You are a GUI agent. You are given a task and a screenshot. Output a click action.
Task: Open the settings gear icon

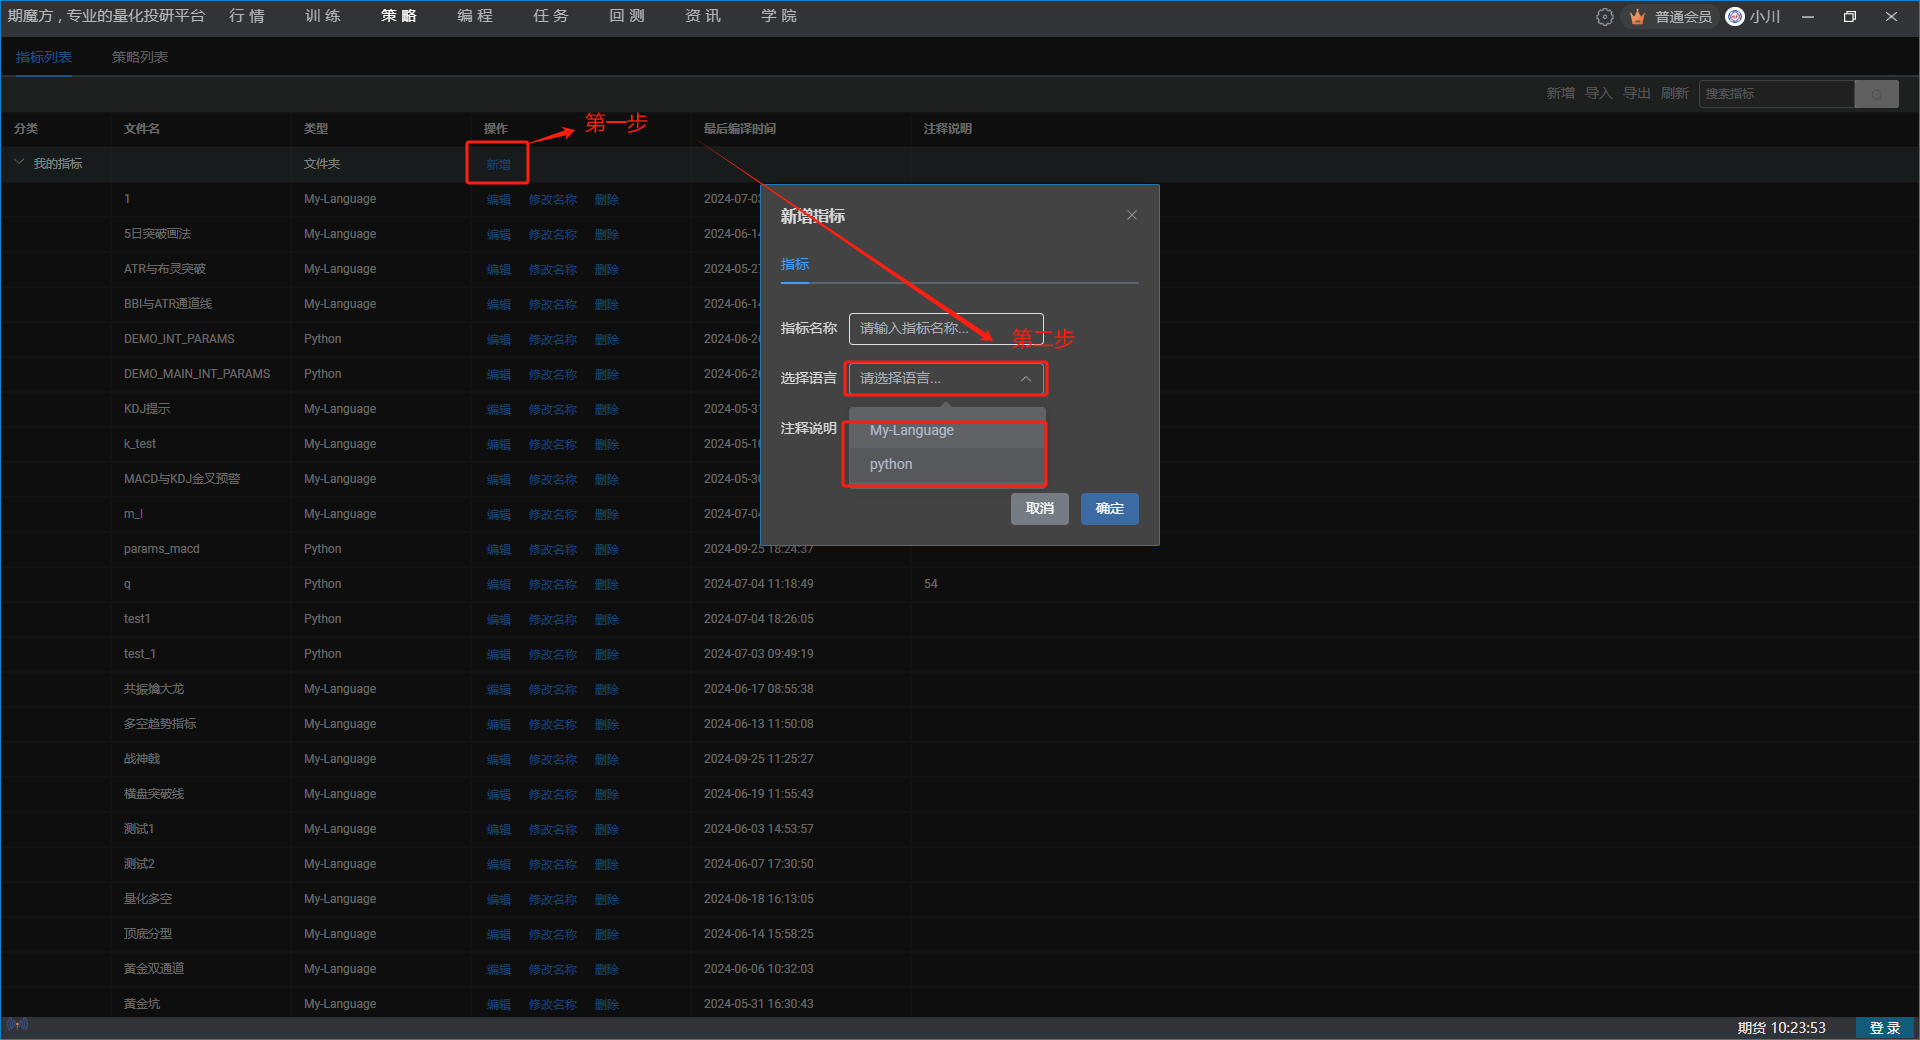pyautogui.click(x=1604, y=17)
